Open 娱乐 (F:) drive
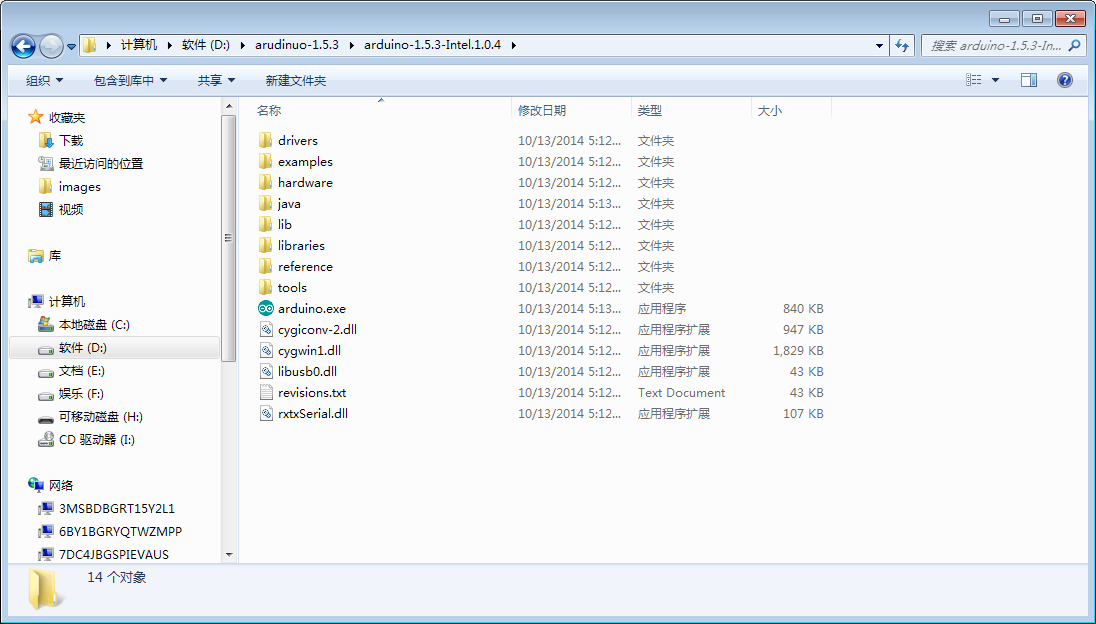 (x=81, y=393)
